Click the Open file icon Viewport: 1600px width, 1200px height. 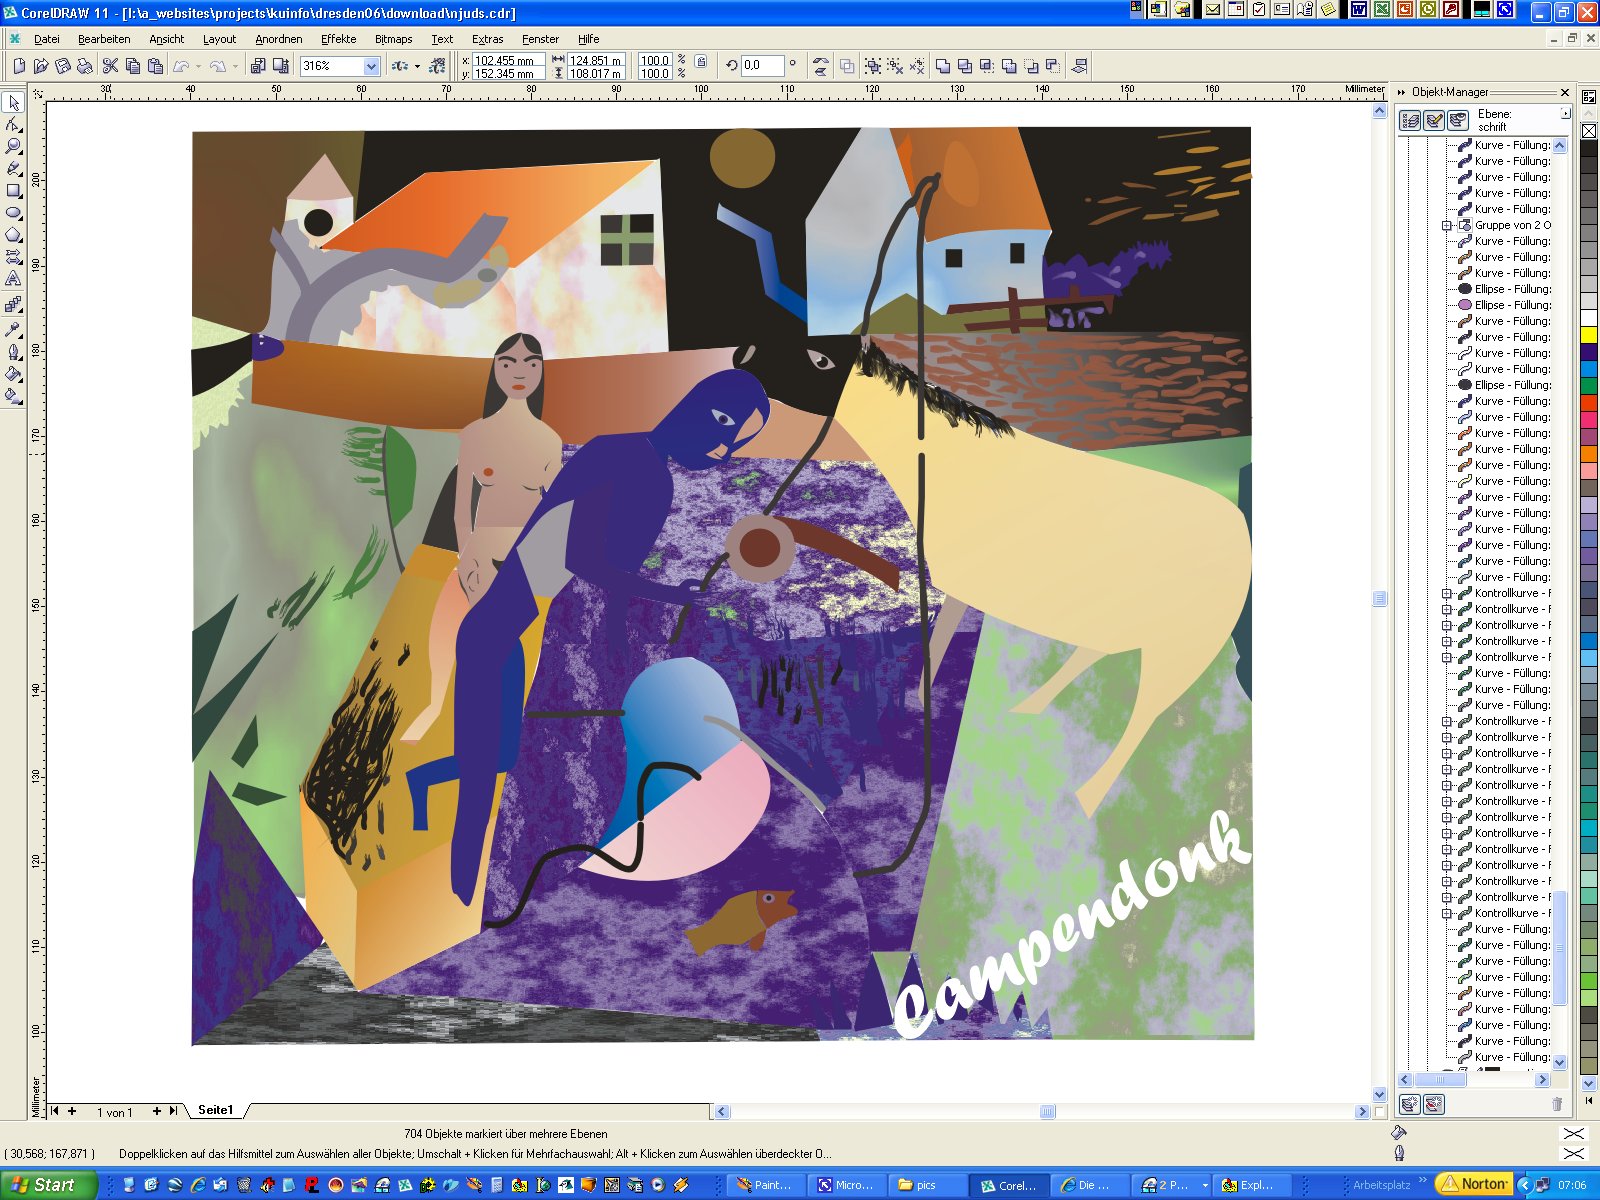tap(41, 66)
